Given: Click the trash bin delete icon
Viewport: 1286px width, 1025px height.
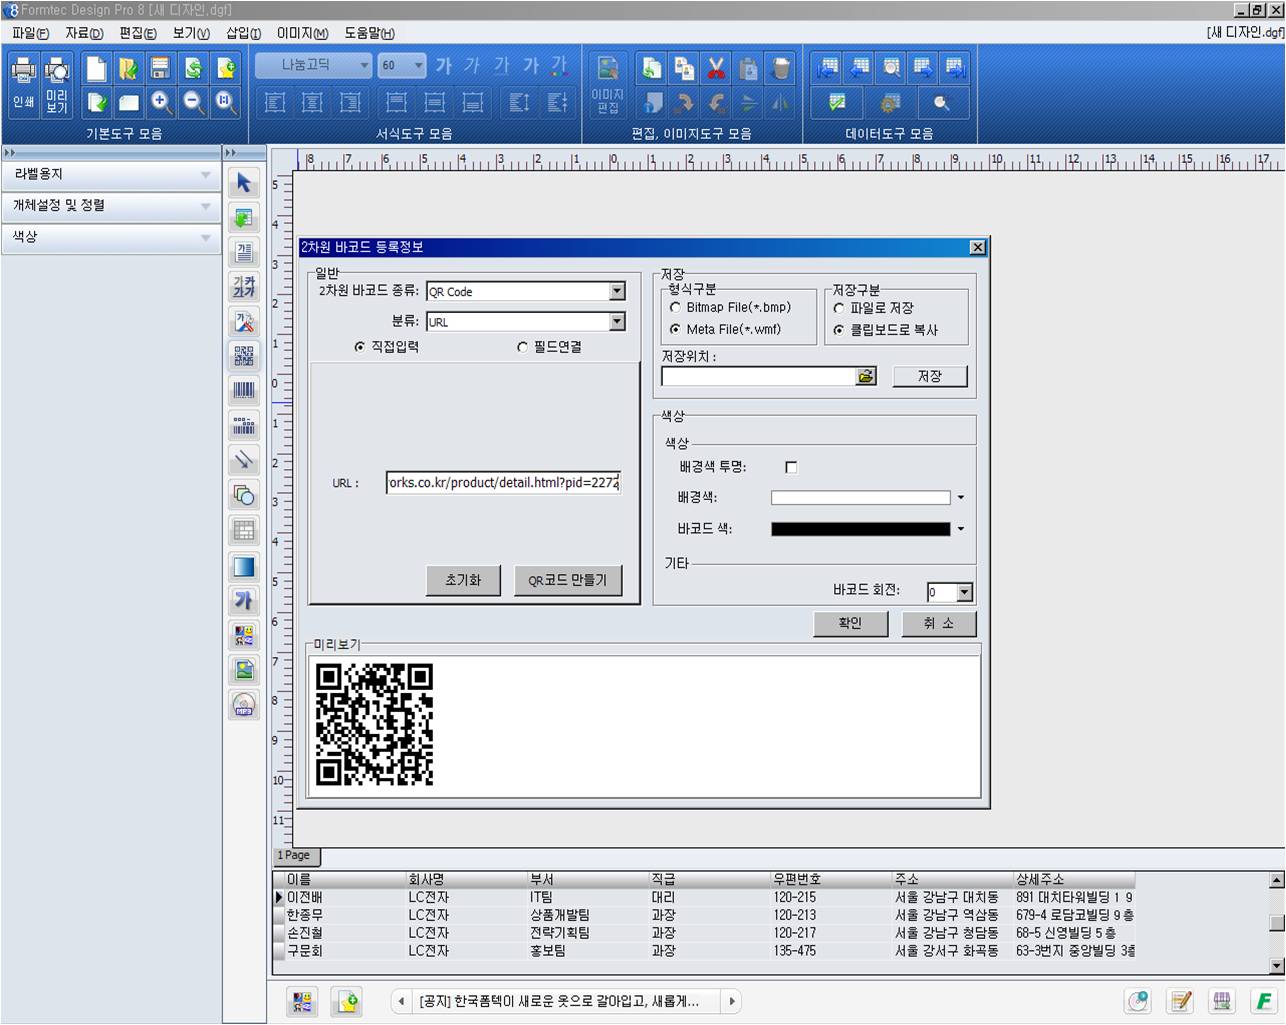Looking at the screenshot, I should pos(781,68).
